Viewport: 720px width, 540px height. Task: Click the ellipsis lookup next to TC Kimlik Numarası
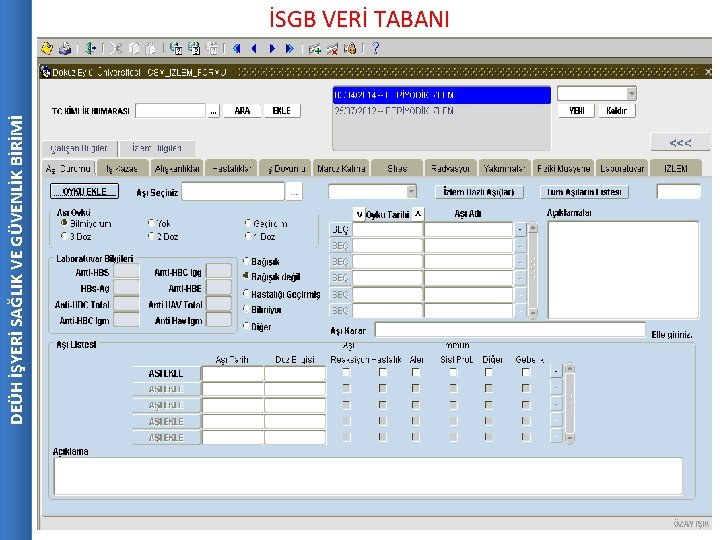click(214, 111)
